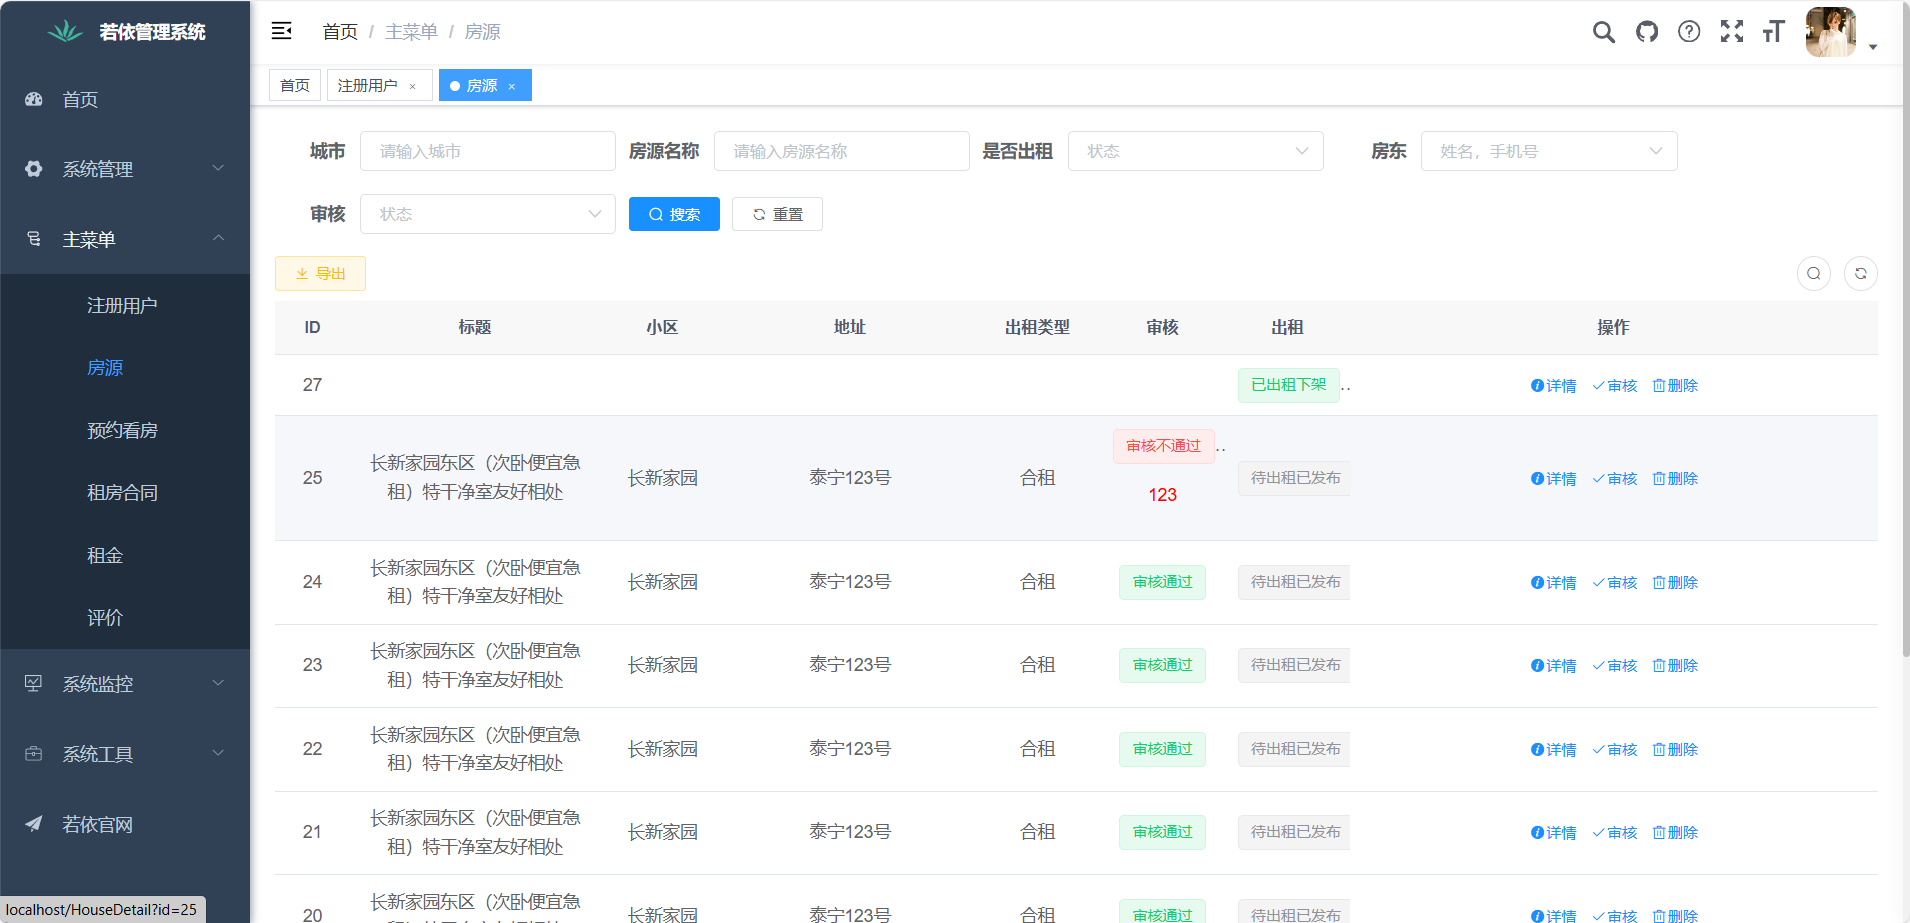Open the font size layout icon

[1774, 32]
